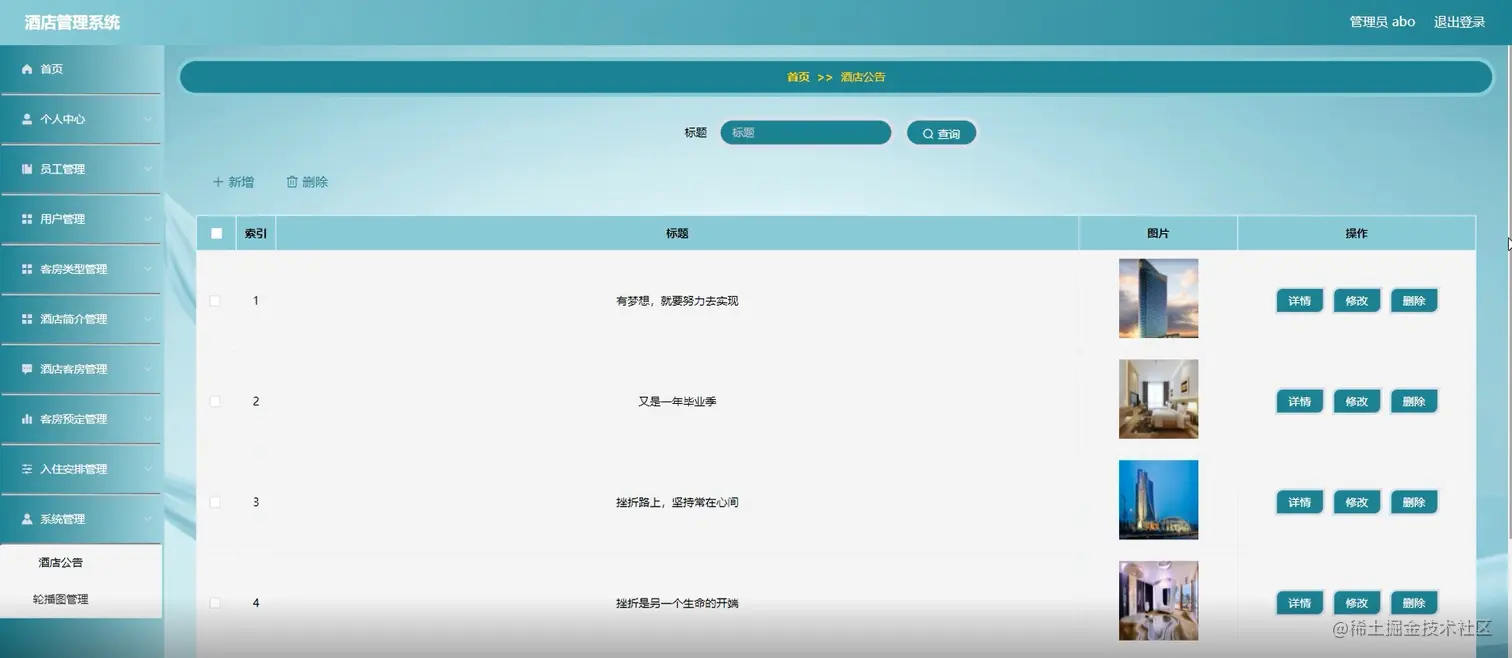Image resolution: width=1512 pixels, height=658 pixels.
Task: Expand the 客房类型管理 menu arrow
Action: tap(148, 269)
